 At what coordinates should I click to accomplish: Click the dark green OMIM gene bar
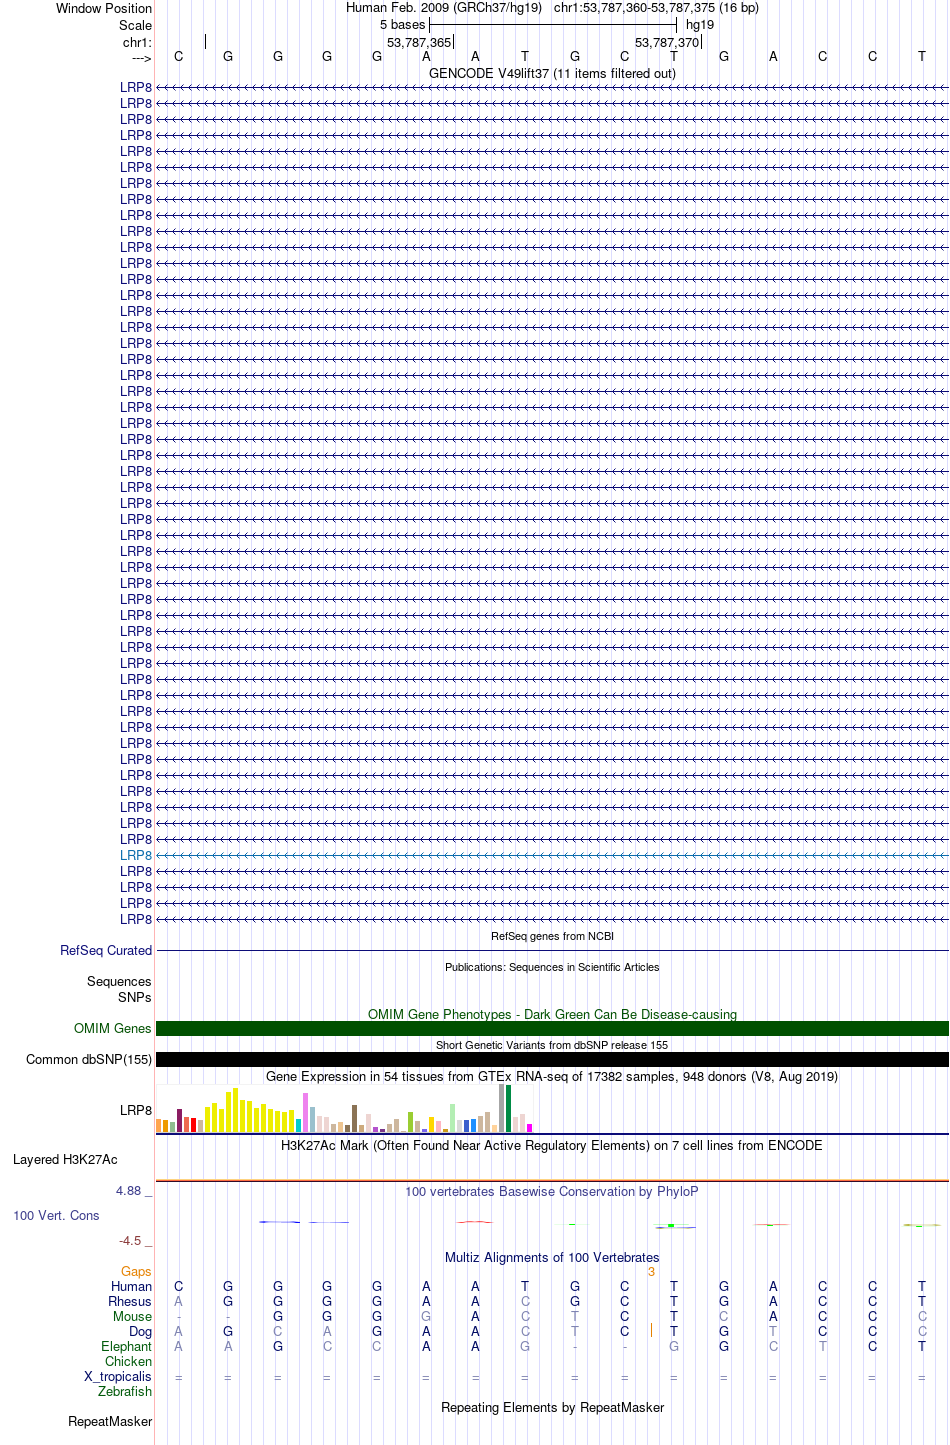click(552, 1028)
